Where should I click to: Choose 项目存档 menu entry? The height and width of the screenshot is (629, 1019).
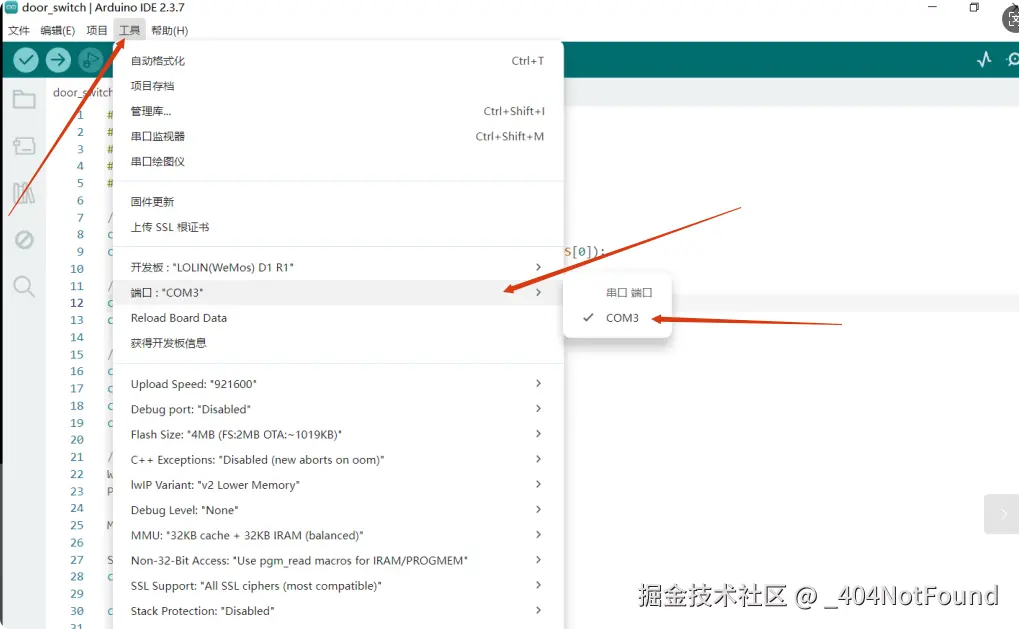(x=337, y=86)
